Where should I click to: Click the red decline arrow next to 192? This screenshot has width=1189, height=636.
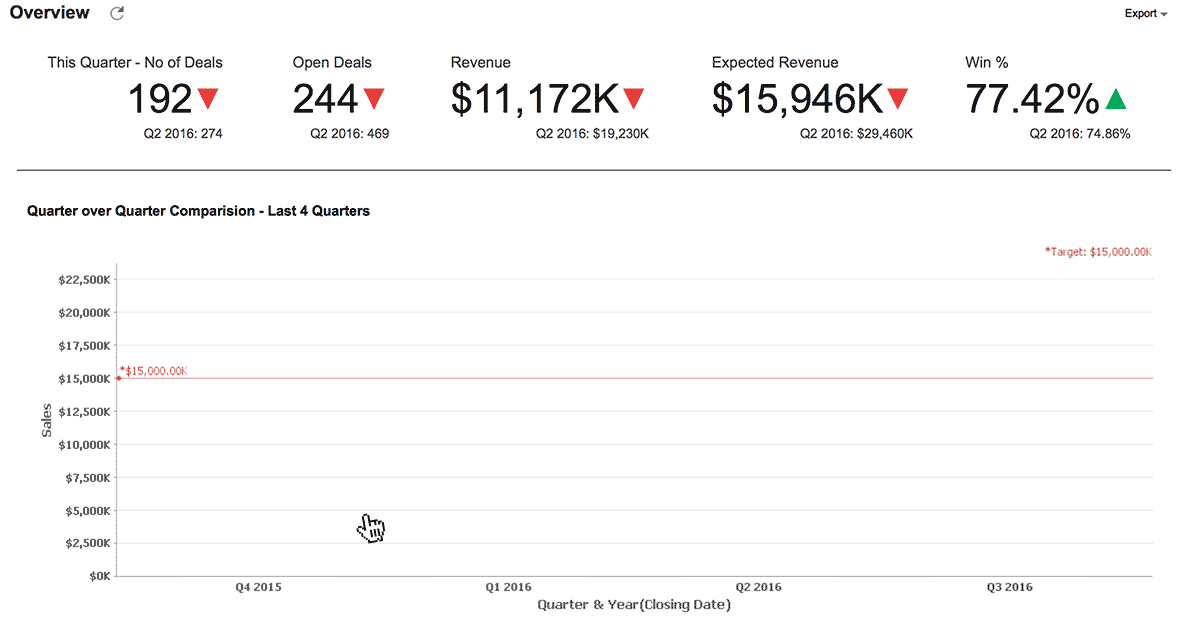209,99
